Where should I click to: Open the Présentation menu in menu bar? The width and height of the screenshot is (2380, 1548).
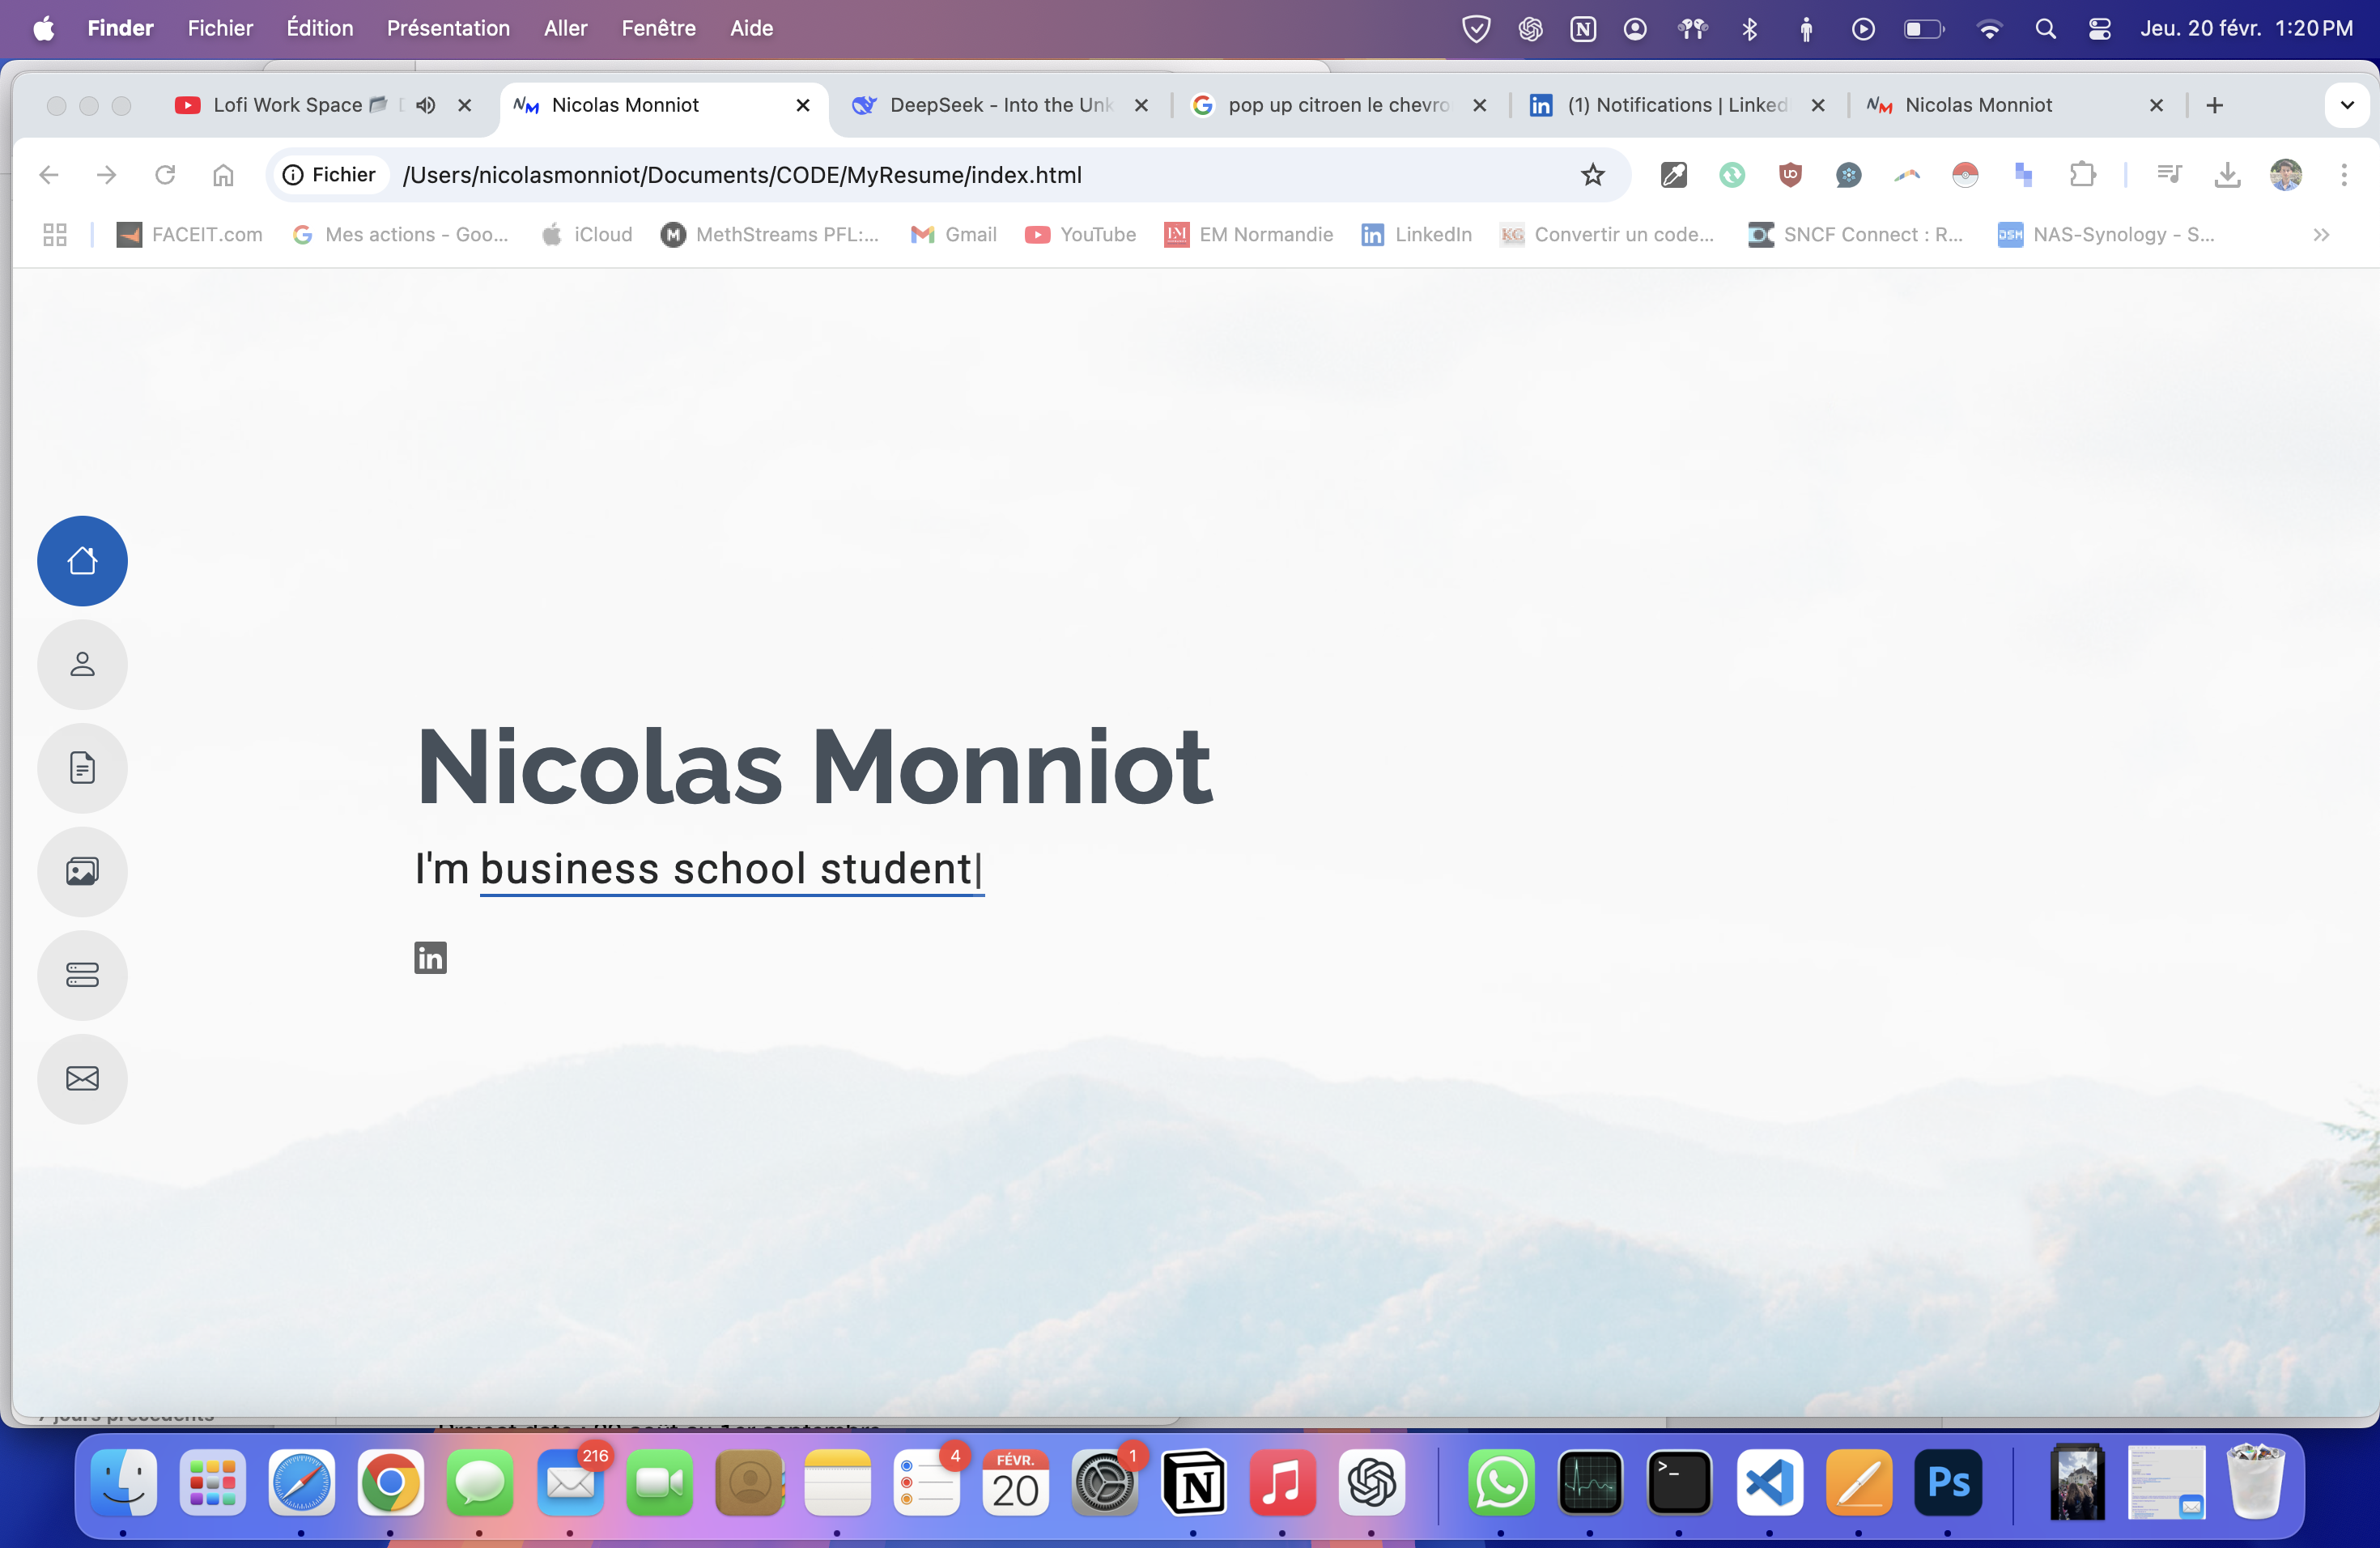pyautogui.click(x=448, y=28)
